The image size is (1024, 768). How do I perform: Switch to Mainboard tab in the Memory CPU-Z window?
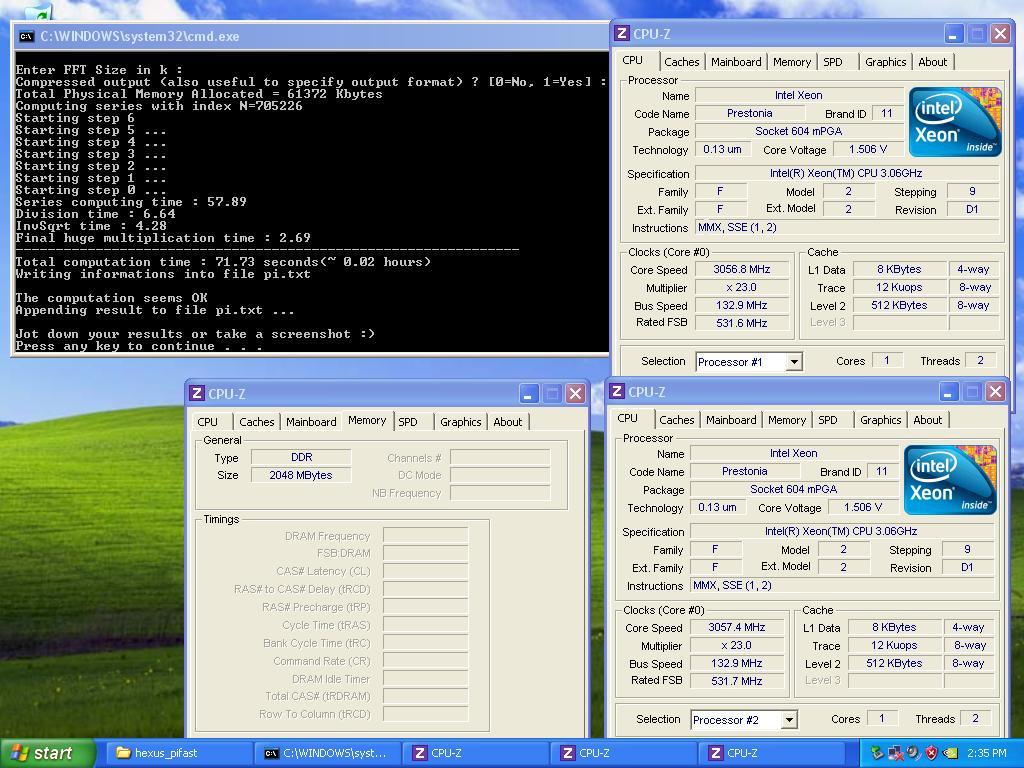[x=311, y=422]
